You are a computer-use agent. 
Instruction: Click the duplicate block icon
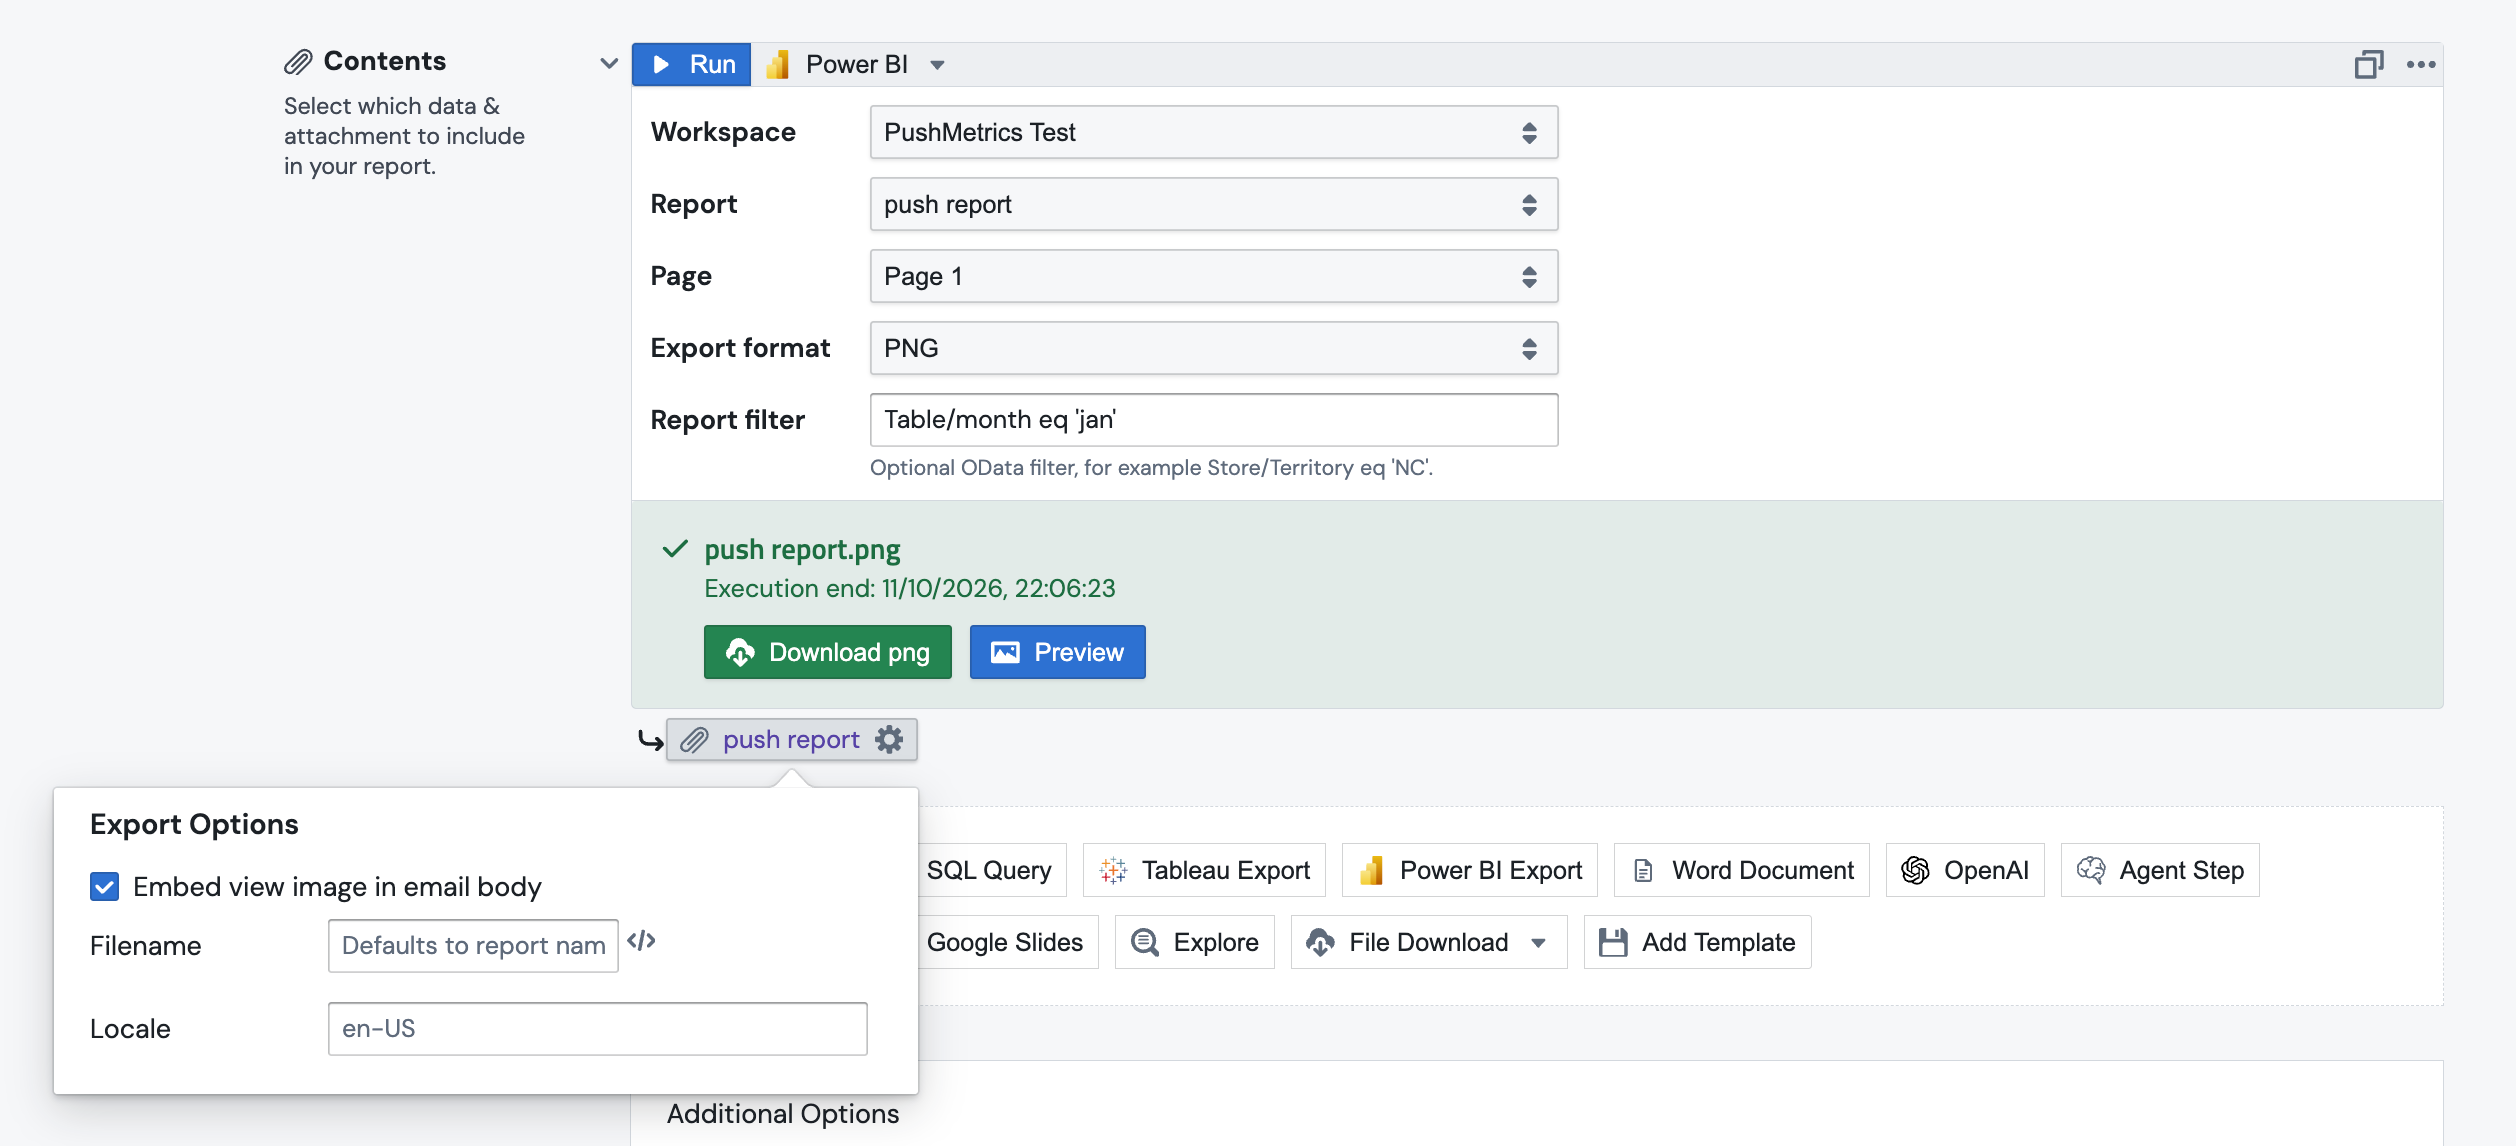[2369, 65]
